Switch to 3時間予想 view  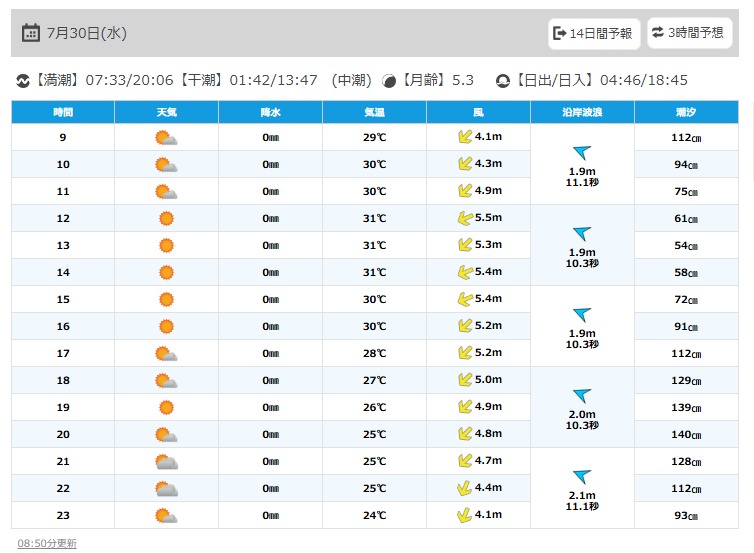point(690,33)
